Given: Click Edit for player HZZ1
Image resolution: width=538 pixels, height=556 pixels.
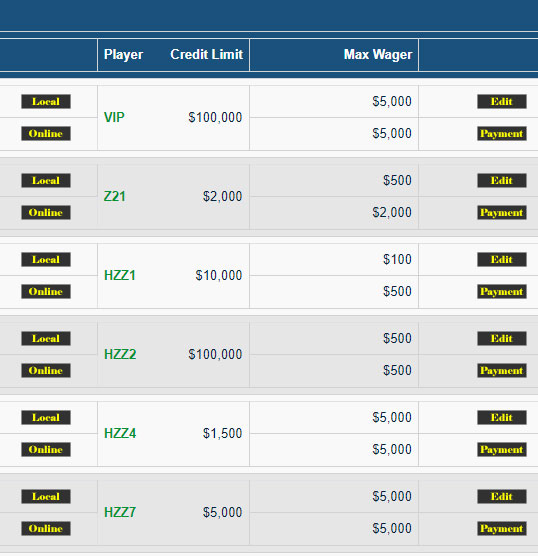Looking at the screenshot, I should [501, 260].
